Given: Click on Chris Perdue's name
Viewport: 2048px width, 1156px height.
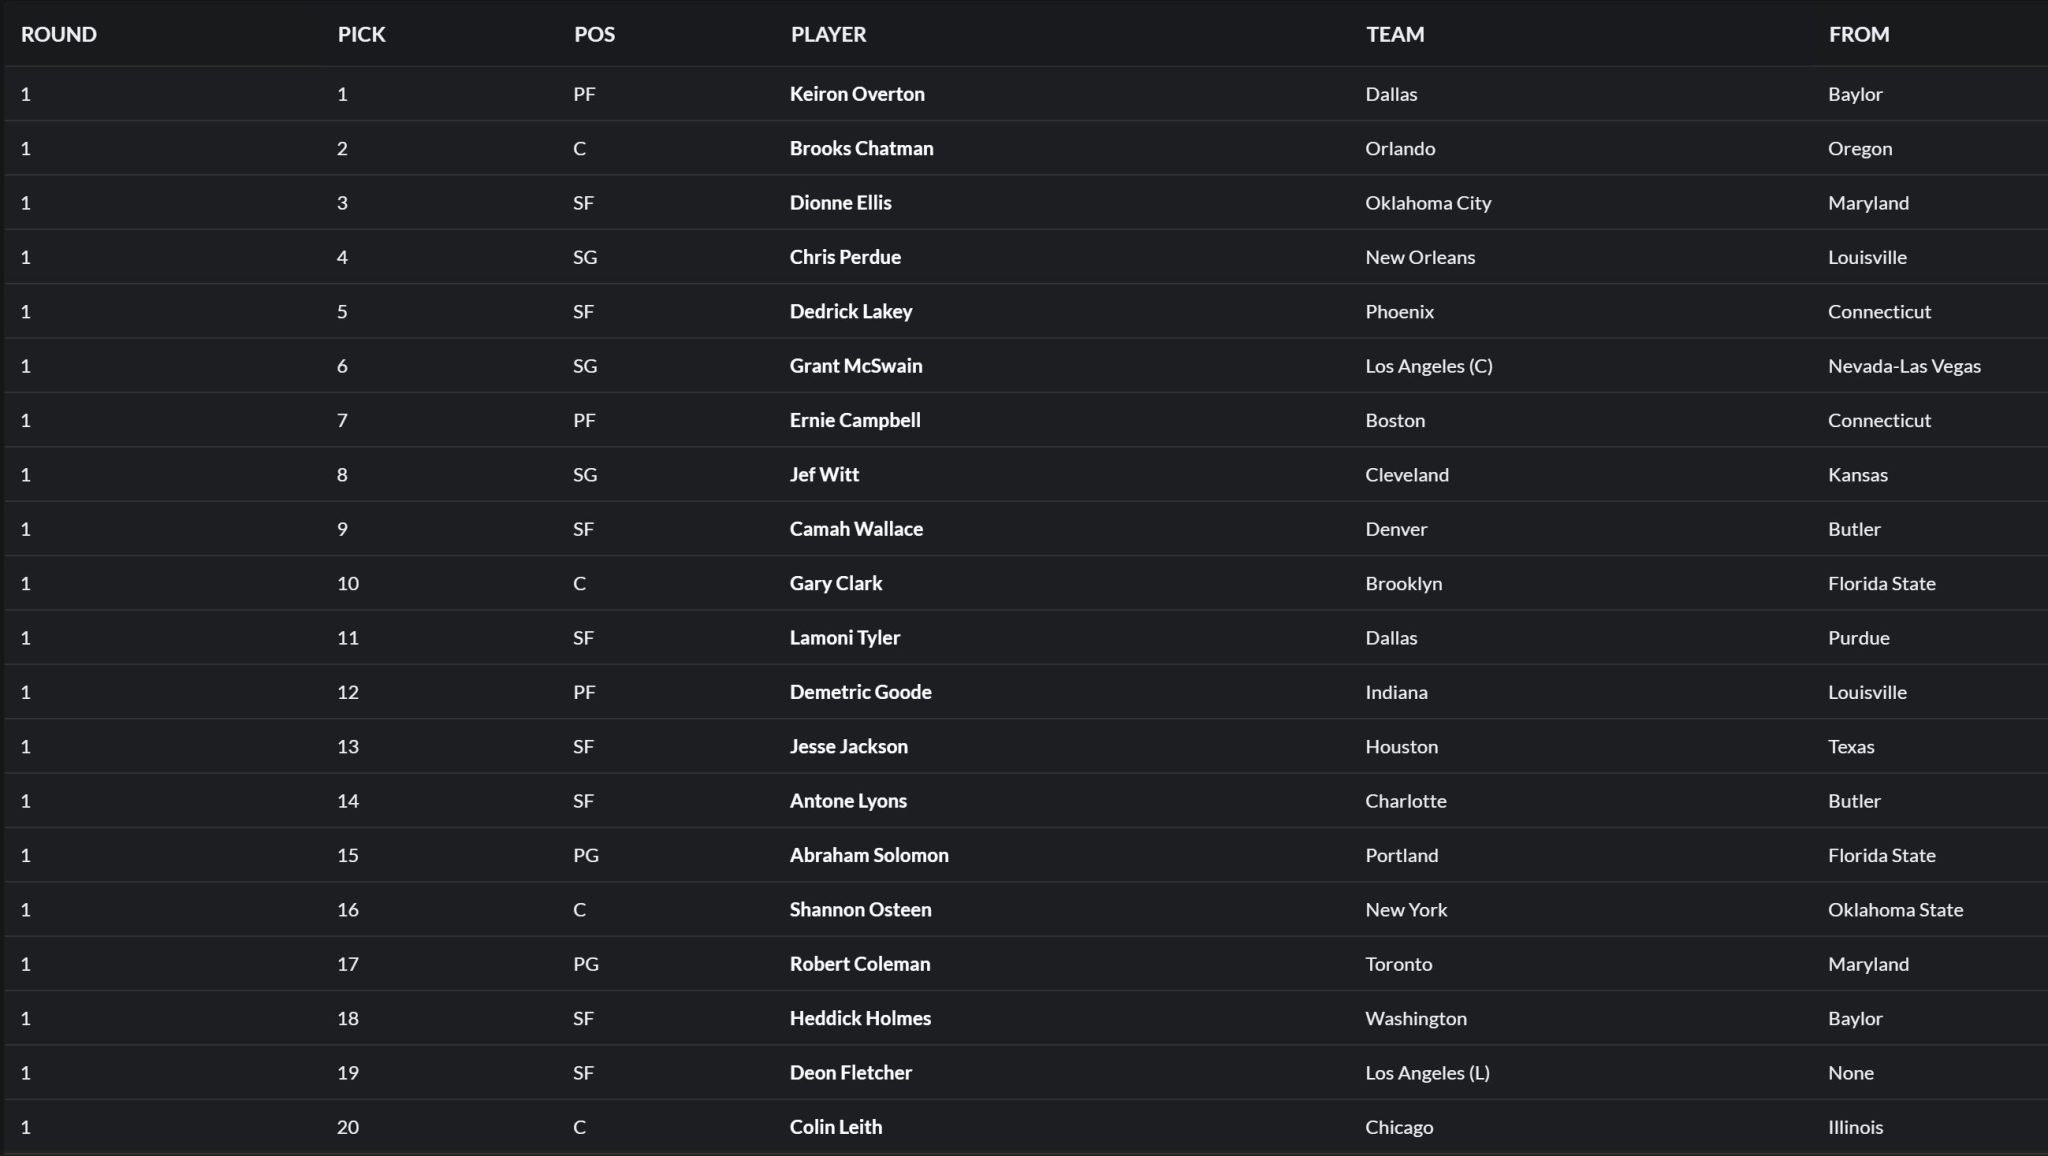Looking at the screenshot, I should tap(845, 257).
